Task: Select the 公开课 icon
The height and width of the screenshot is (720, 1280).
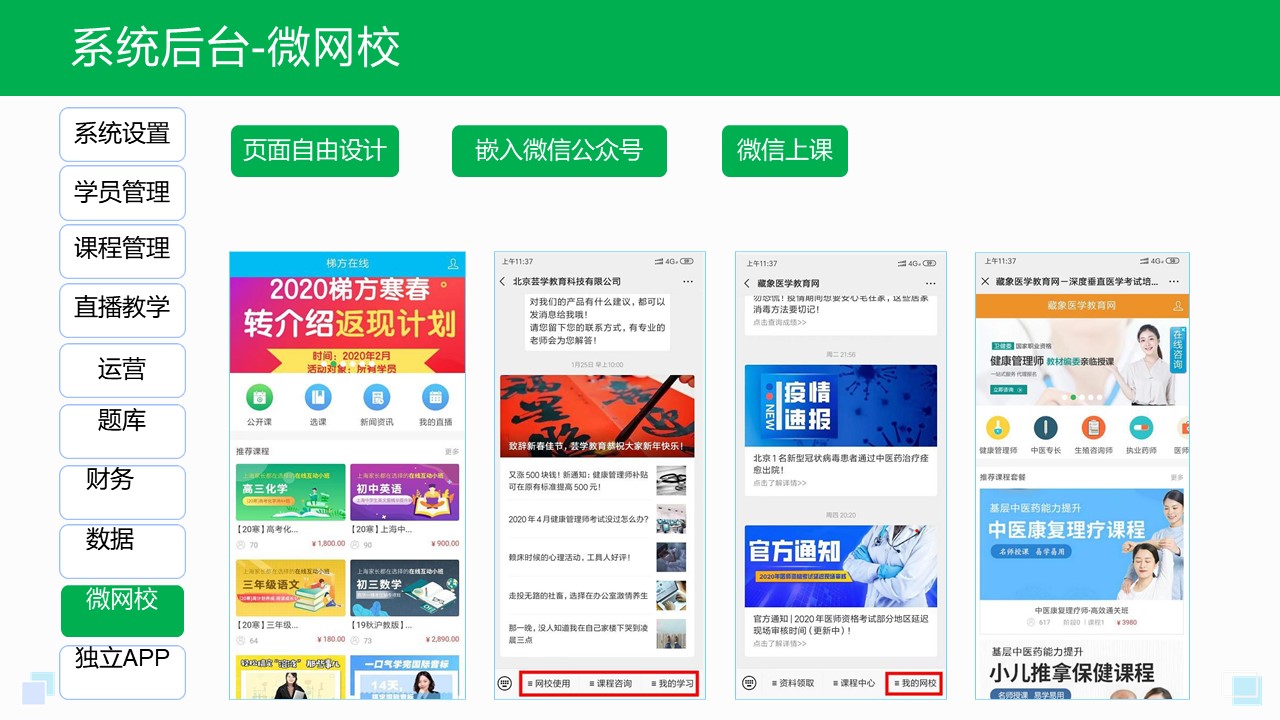Action: click(x=259, y=397)
